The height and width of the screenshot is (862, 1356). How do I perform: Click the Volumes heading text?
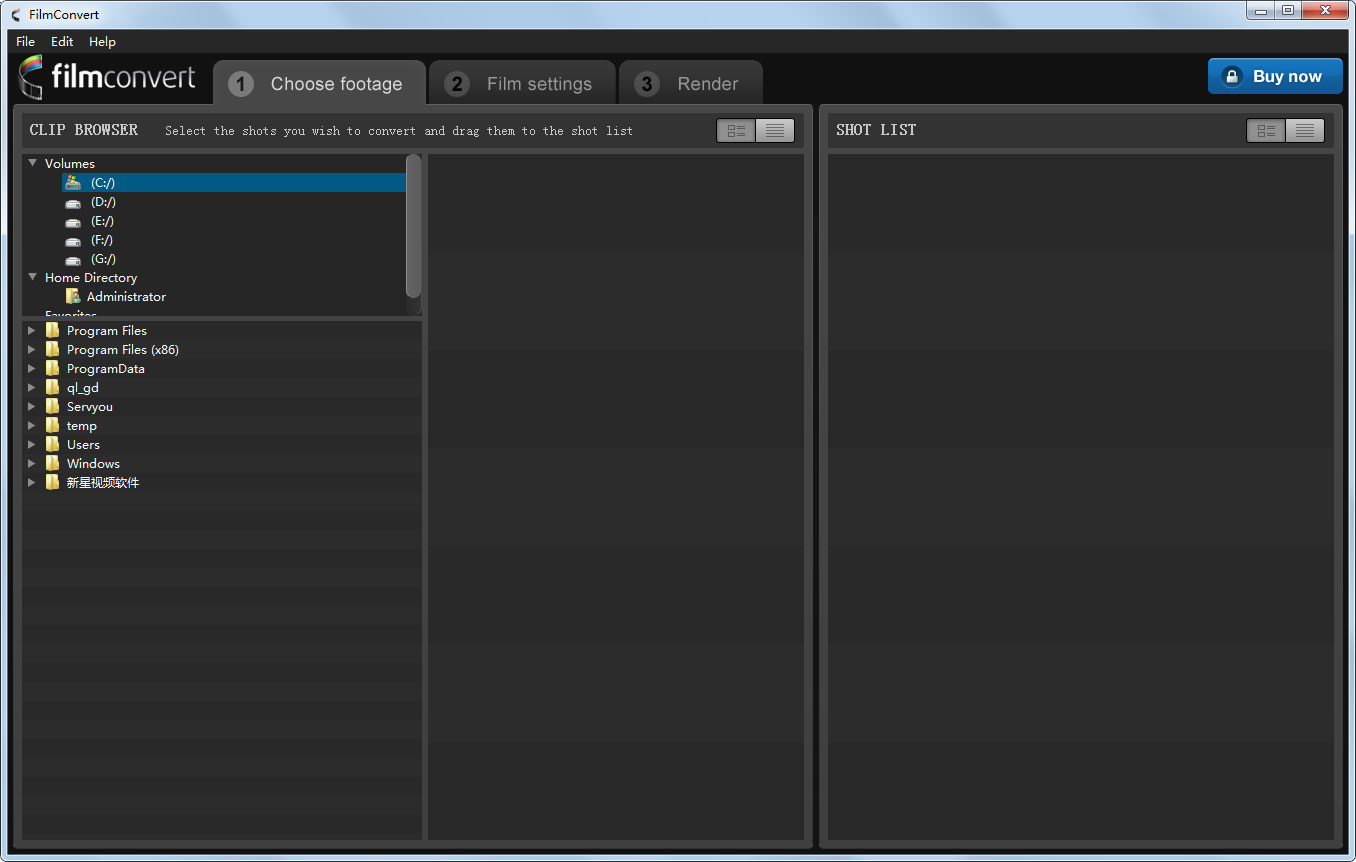point(70,164)
